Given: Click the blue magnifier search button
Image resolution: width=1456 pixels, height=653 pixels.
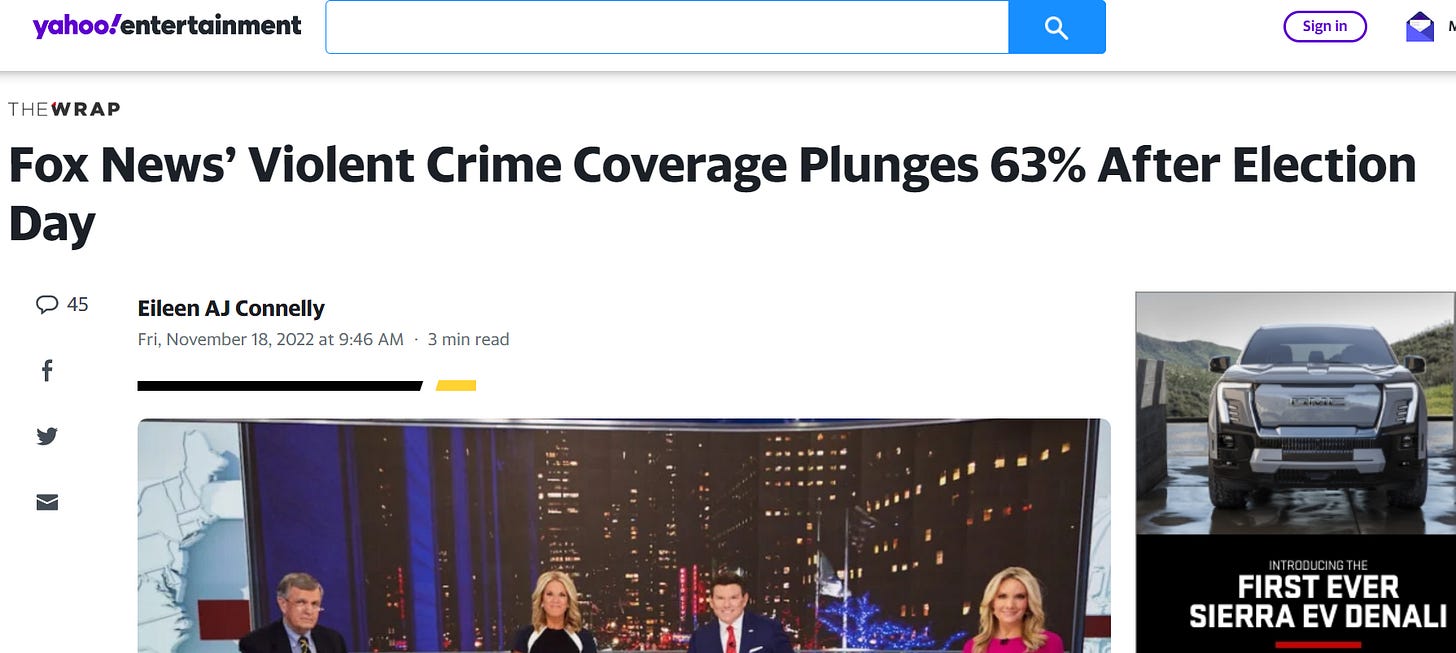Looking at the screenshot, I should [1057, 27].
